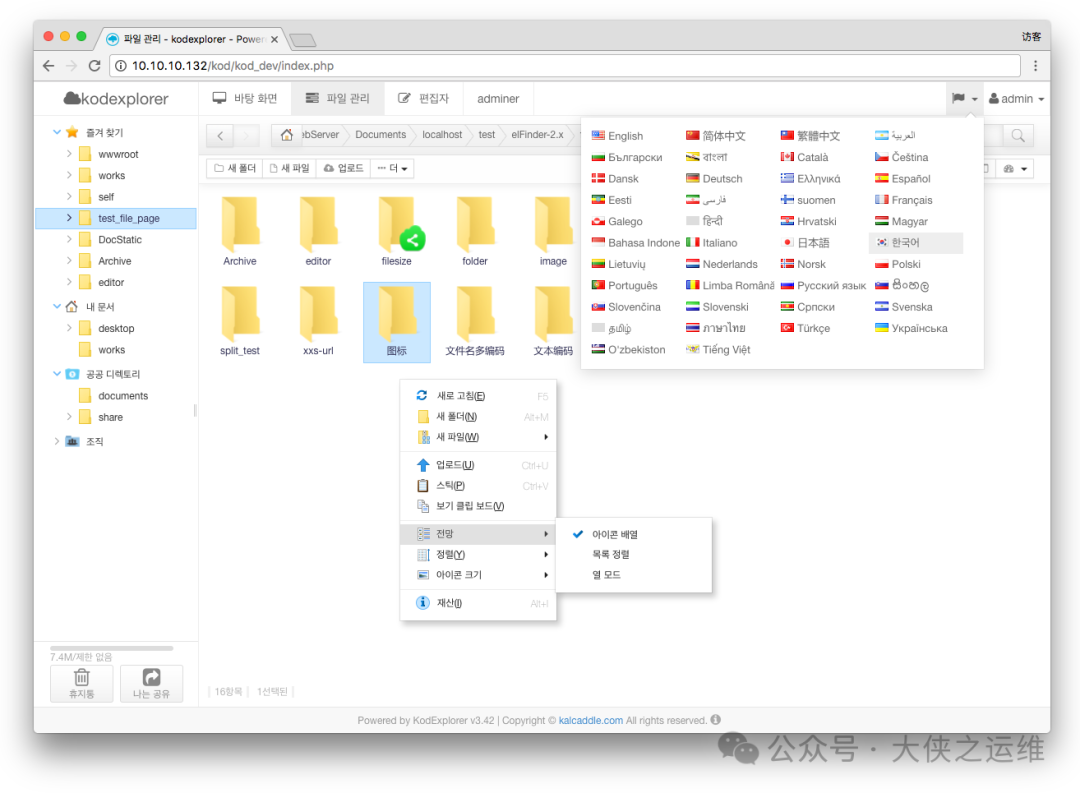
Task: Expand the 더 (more) toolbar dropdown
Action: click(x=391, y=168)
